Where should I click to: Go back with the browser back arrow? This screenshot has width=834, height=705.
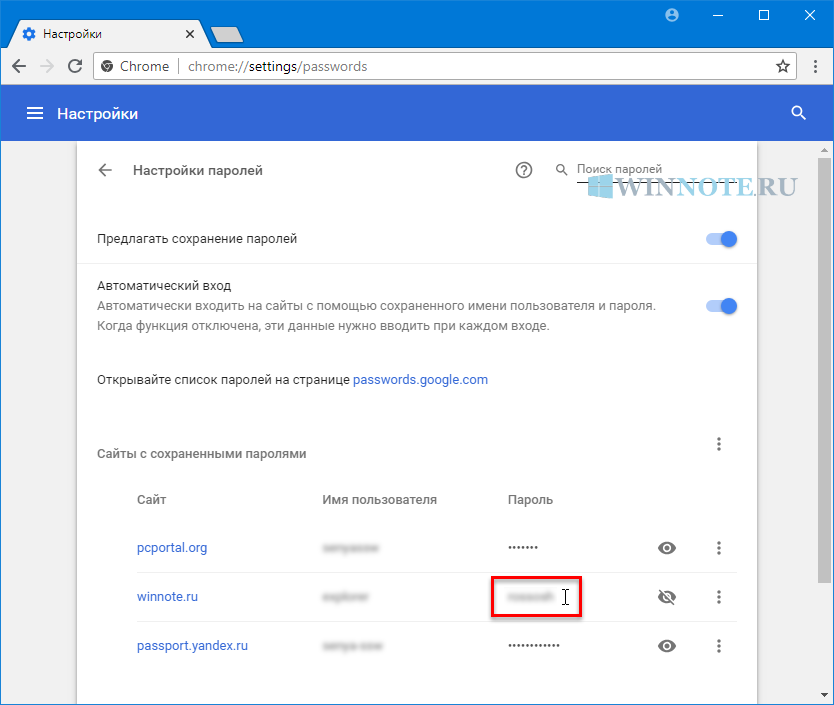click(x=19, y=66)
